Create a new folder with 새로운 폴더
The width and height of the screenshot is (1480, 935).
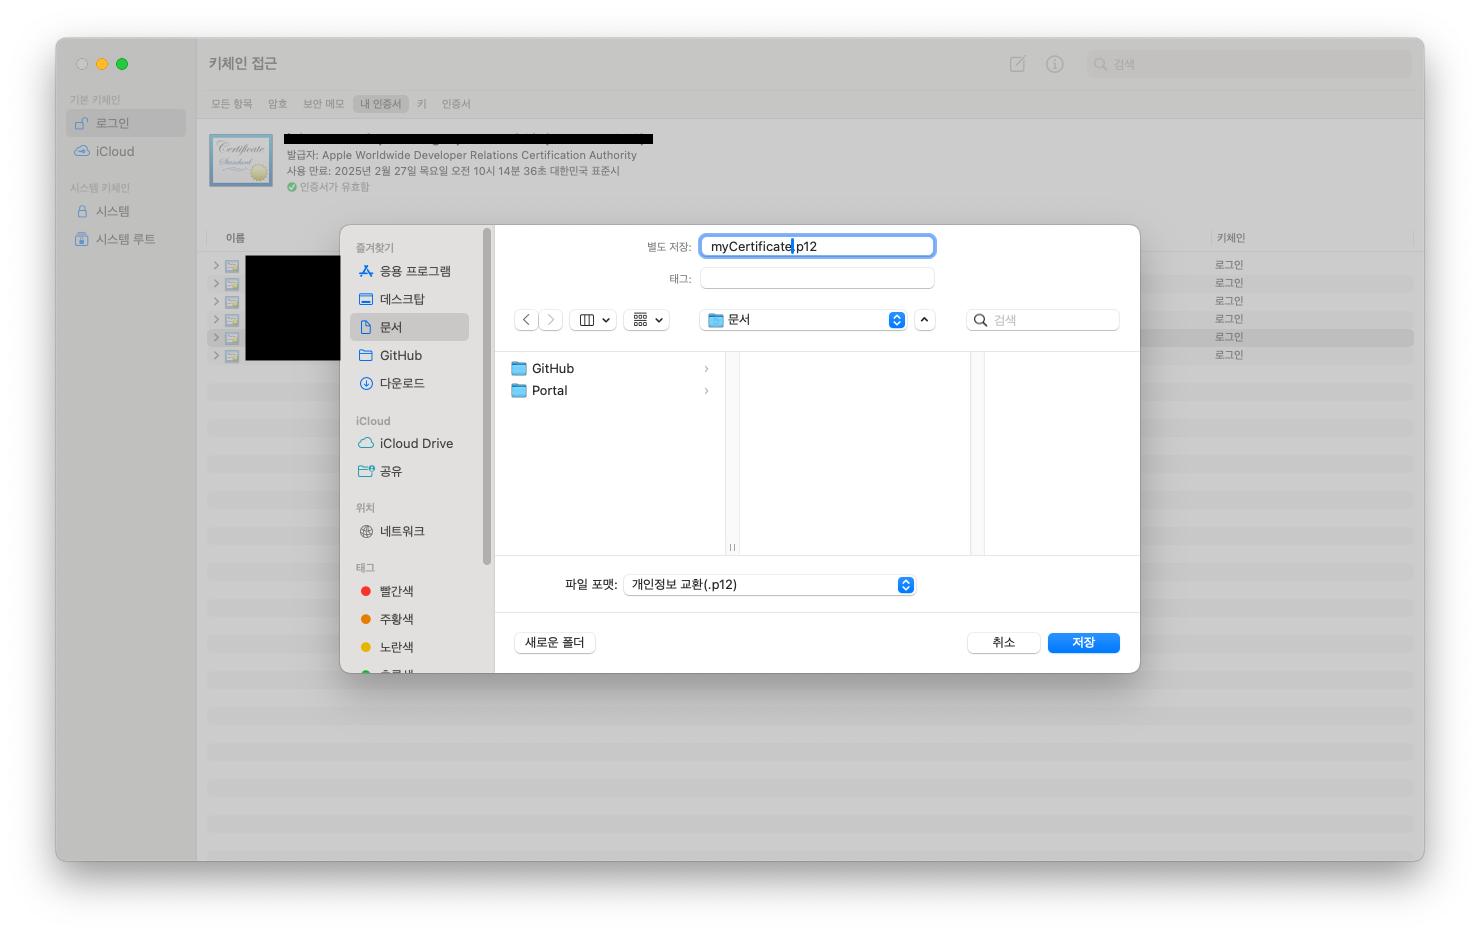pyautogui.click(x=555, y=642)
